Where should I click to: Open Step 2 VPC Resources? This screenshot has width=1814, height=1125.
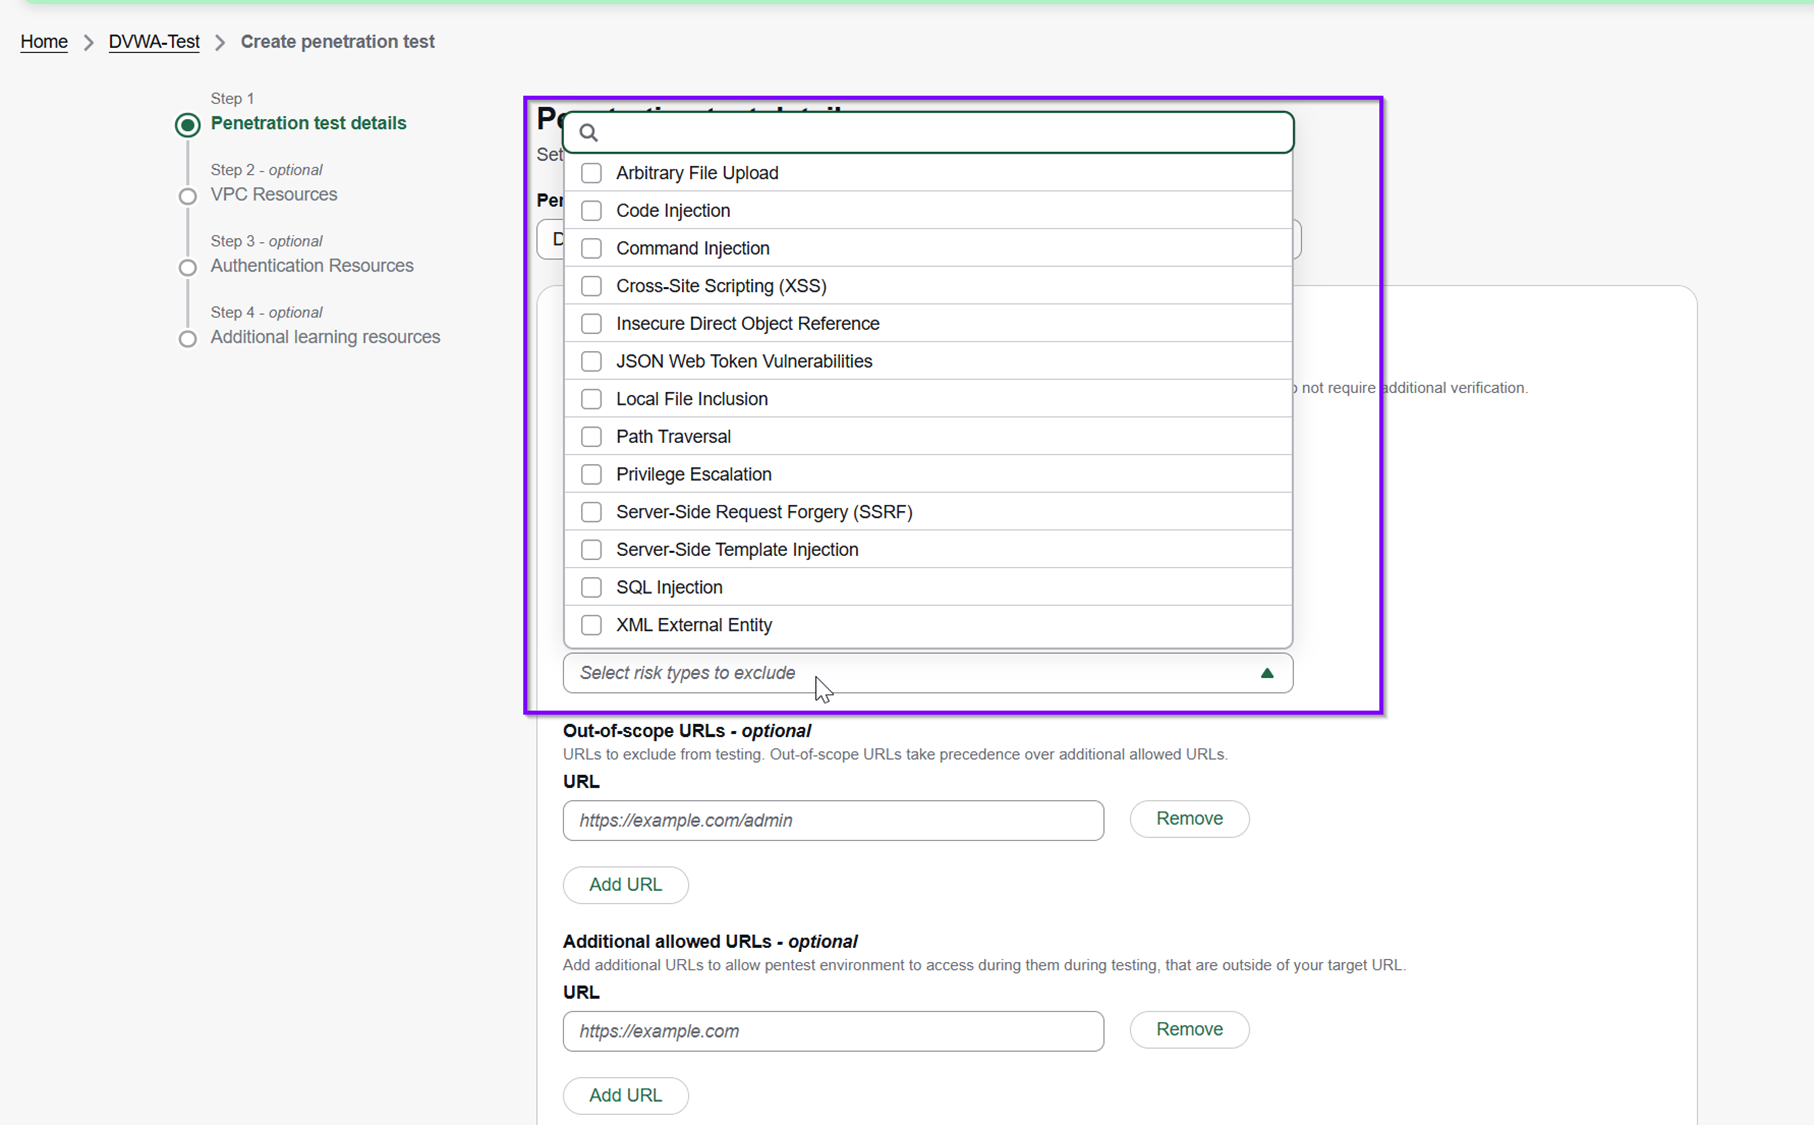(x=274, y=195)
